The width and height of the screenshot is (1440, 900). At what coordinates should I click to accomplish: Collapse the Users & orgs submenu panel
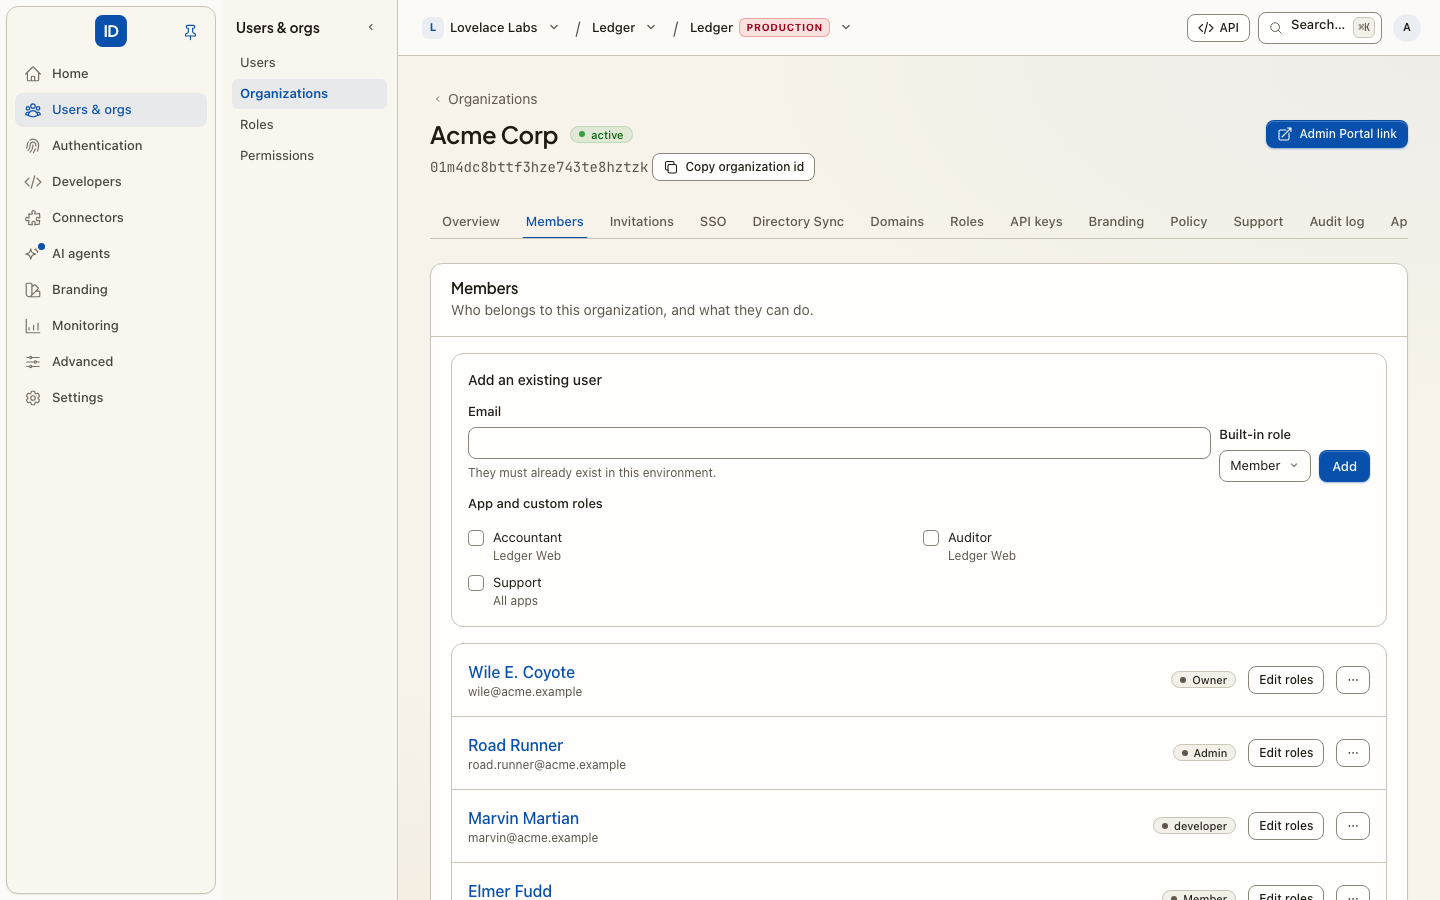pyautogui.click(x=371, y=27)
